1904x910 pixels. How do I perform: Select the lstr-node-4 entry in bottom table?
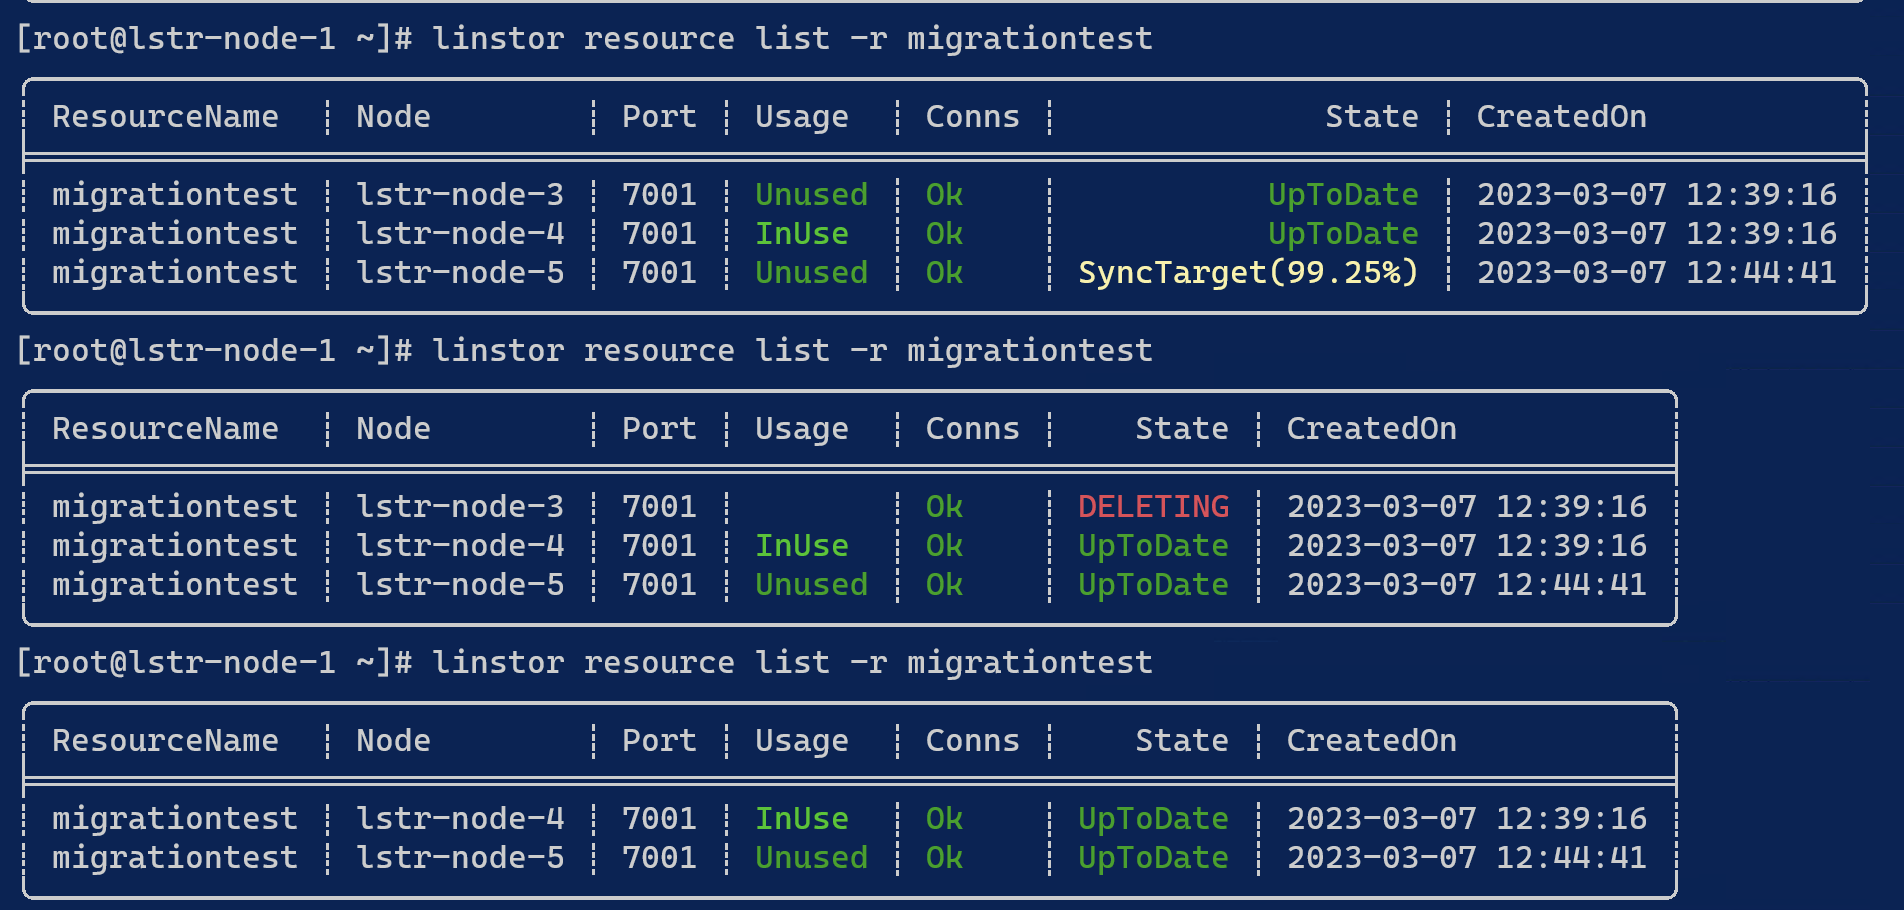click(461, 818)
